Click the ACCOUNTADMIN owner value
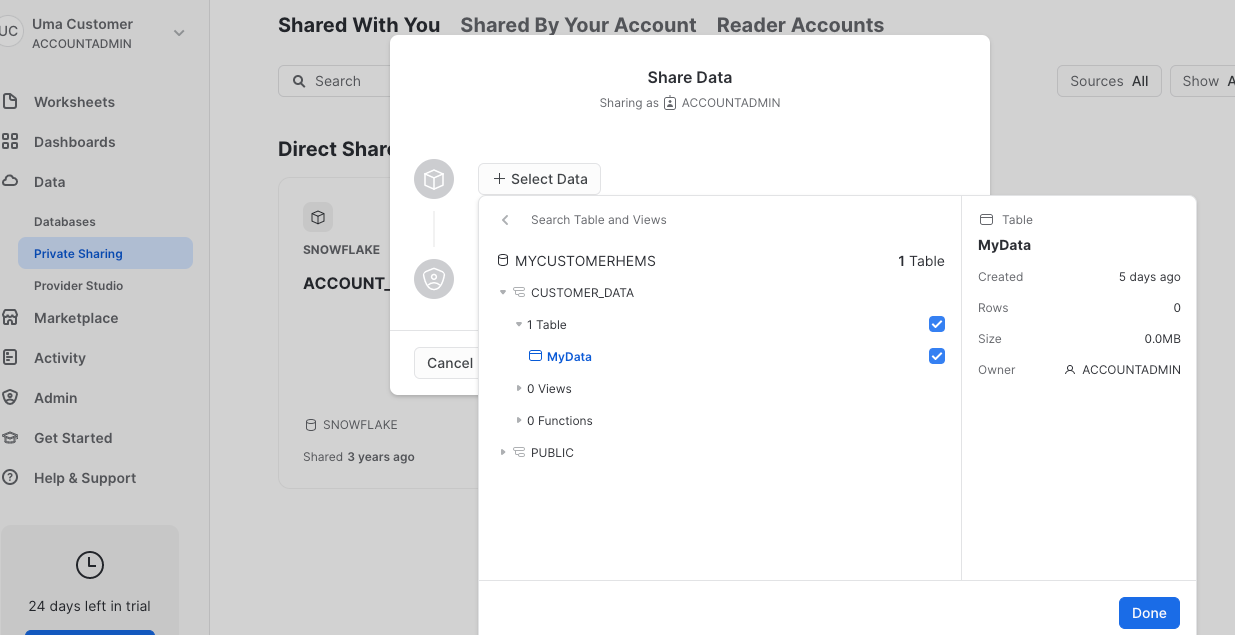 [x=1131, y=370]
